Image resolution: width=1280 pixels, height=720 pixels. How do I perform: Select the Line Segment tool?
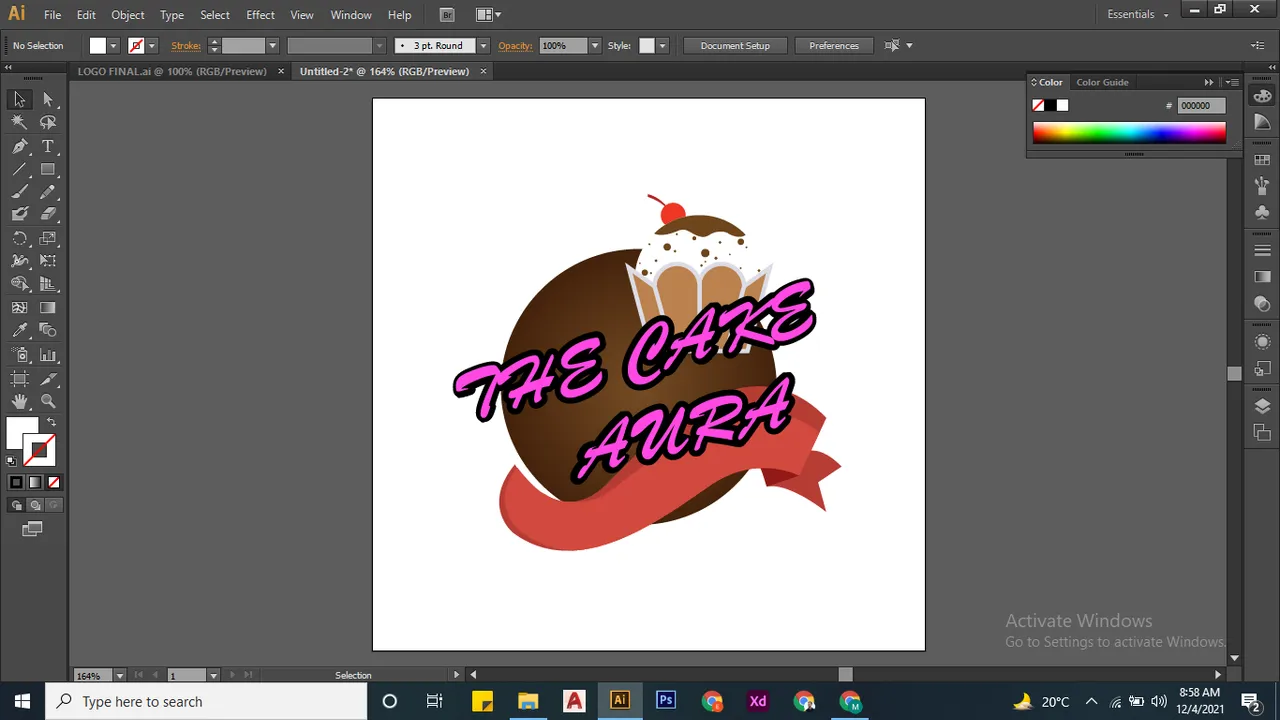click(19, 169)
